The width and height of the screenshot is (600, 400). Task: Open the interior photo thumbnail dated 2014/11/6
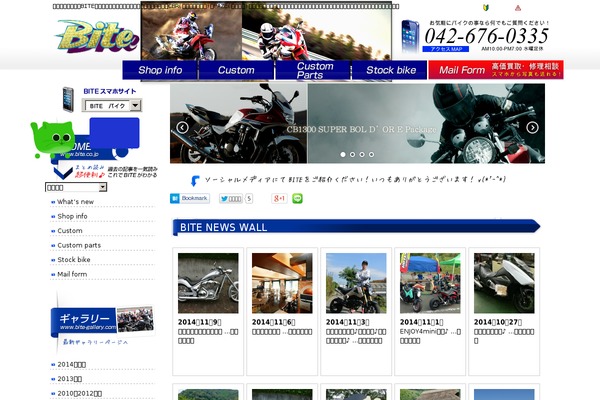point(282,283)
